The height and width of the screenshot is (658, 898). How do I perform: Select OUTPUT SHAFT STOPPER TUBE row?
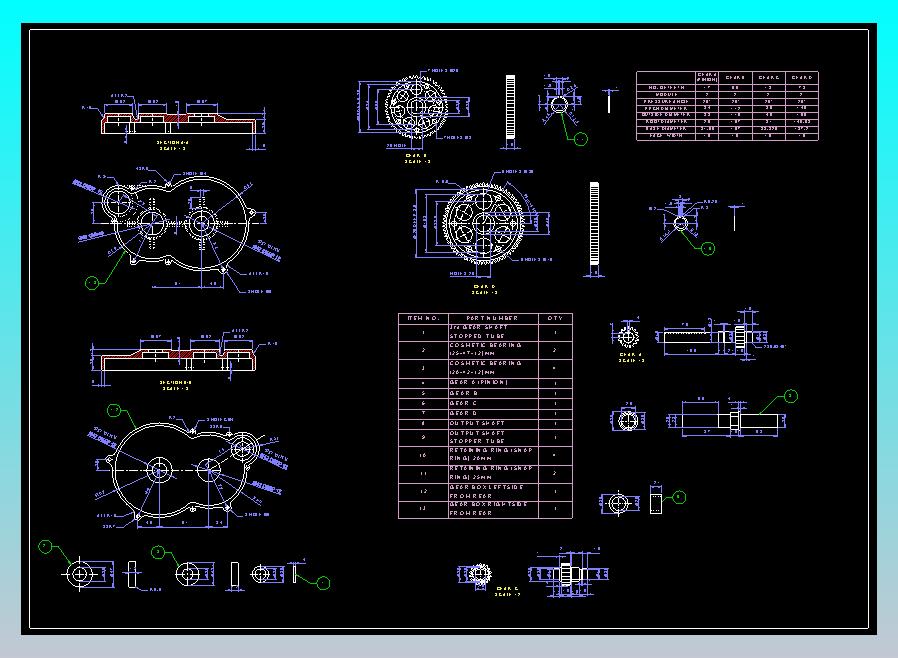(485, 438)
